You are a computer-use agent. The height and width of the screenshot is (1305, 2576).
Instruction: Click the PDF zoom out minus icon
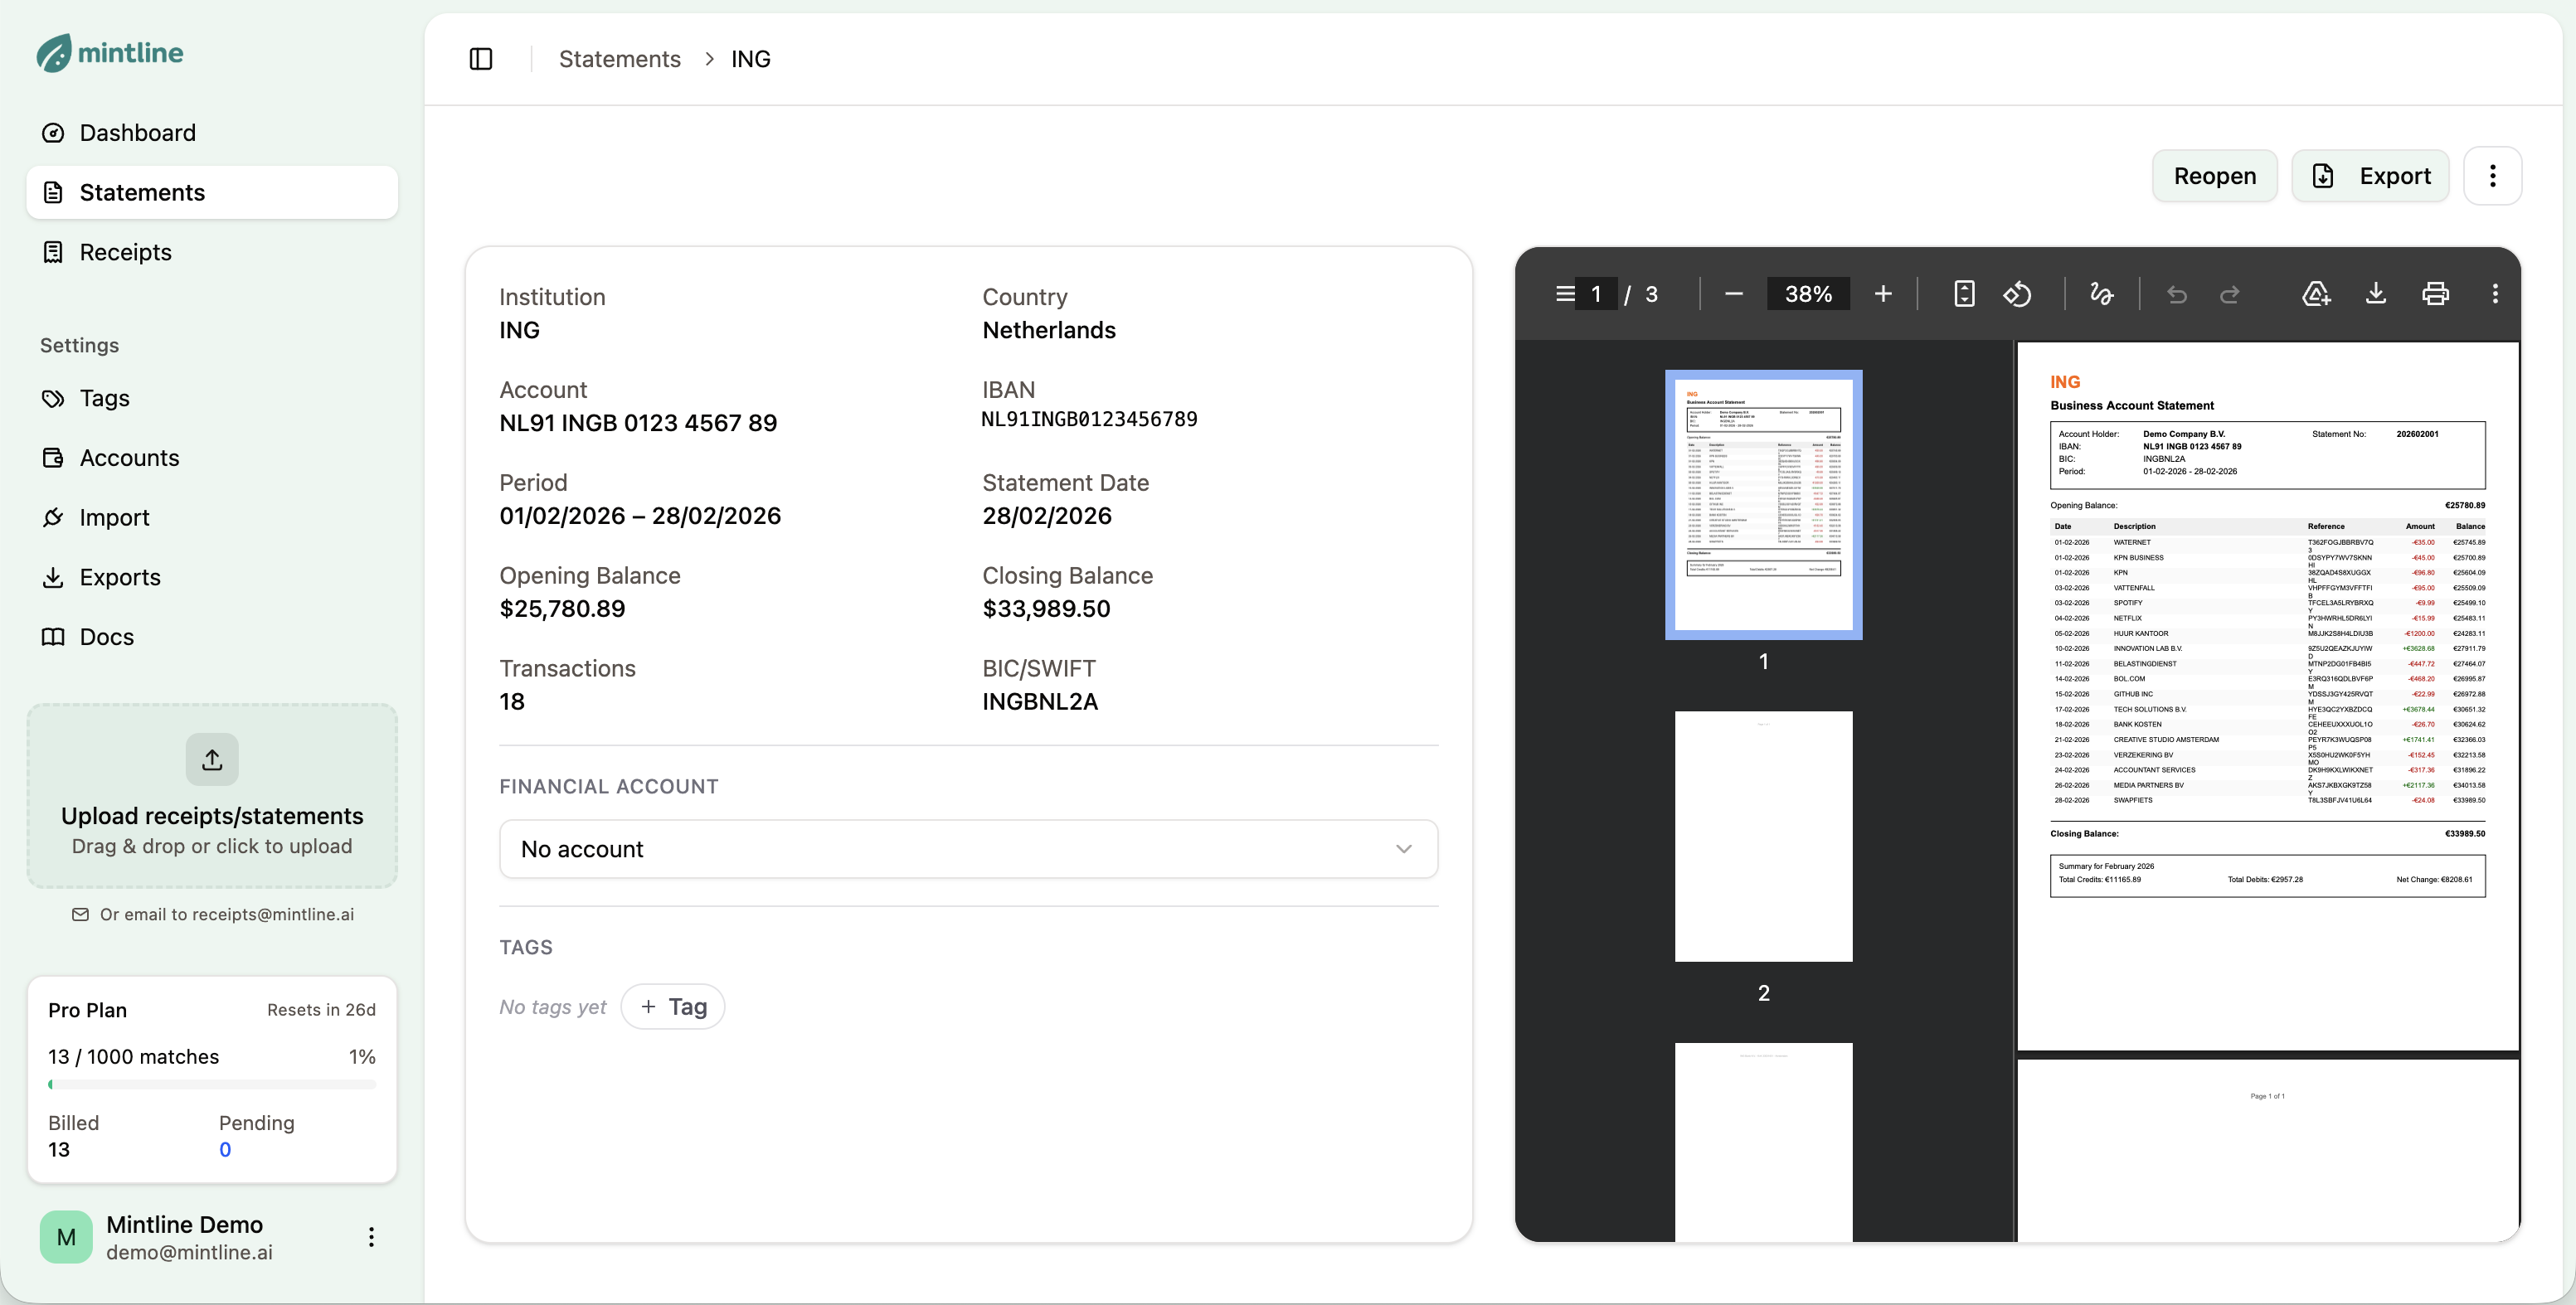(x=1734, y=294)
